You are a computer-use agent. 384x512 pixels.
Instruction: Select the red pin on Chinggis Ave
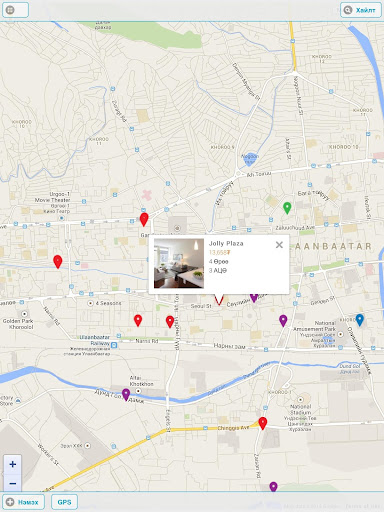pyautogui.click(x=263, y=423)
